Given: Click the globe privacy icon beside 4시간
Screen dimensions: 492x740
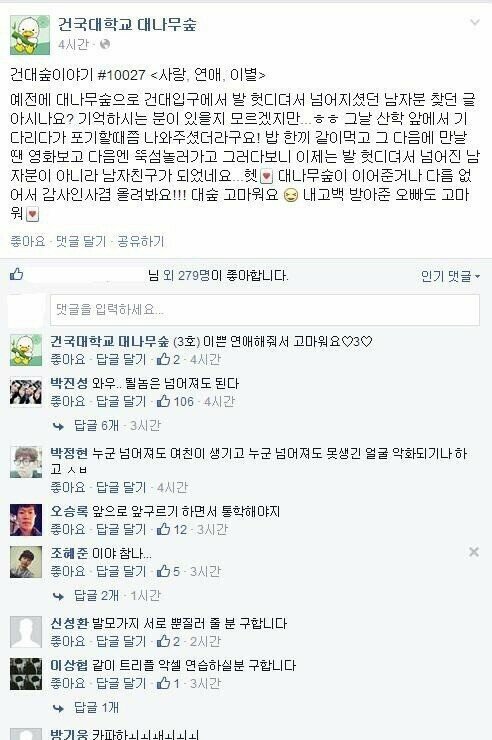Looking at the screenshot, I should pyautogui.click(x=105, y=44).
